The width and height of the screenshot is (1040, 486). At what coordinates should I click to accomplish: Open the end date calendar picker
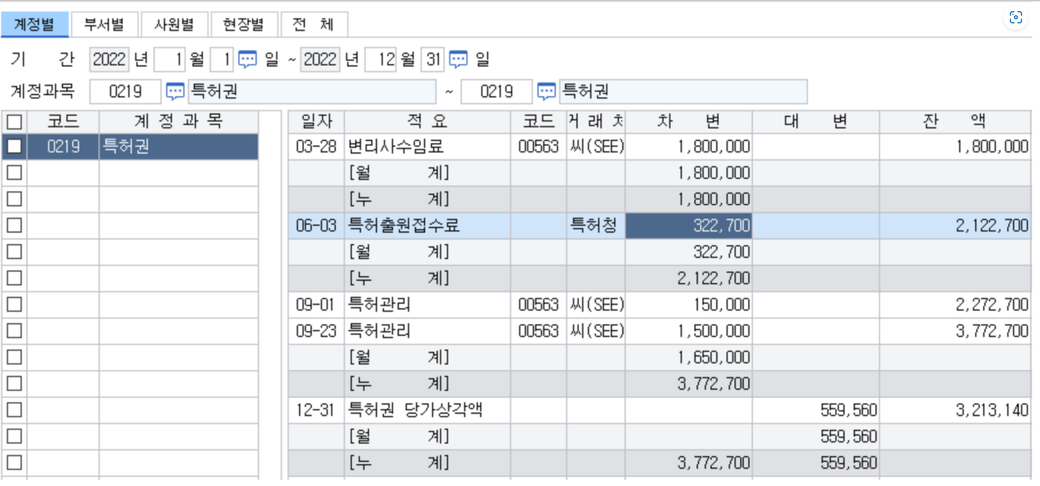coord(458,59)
